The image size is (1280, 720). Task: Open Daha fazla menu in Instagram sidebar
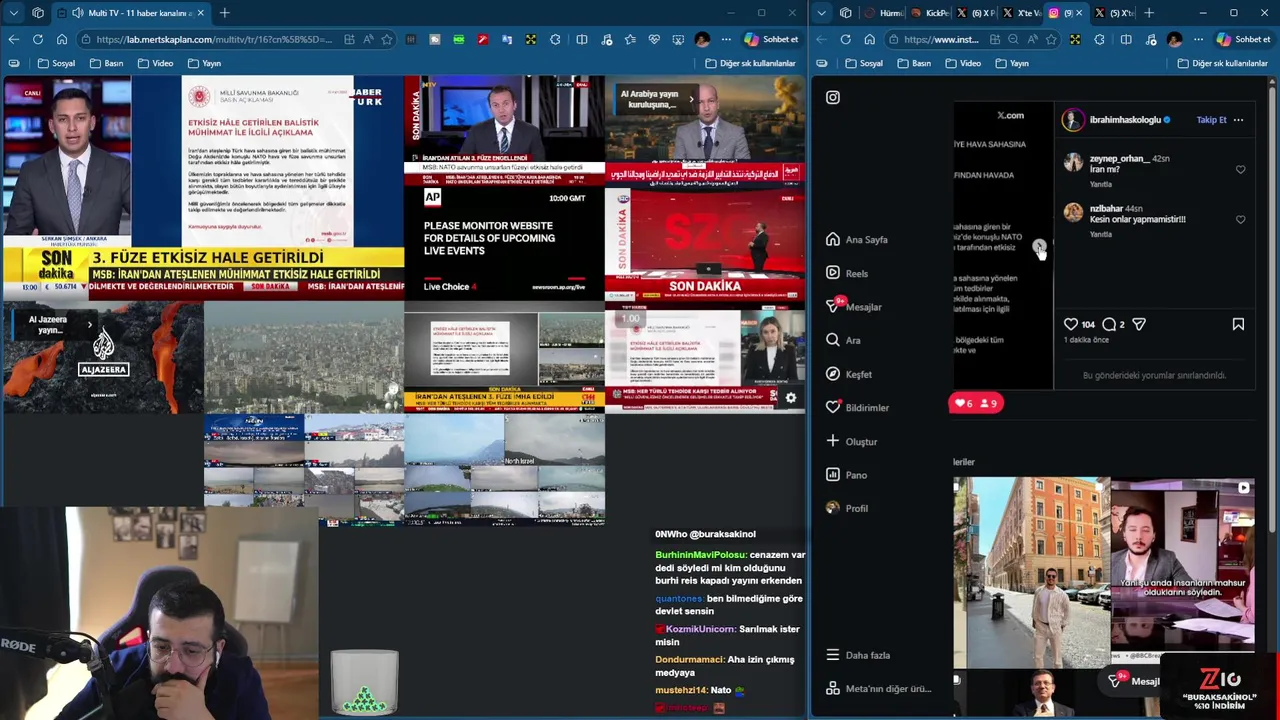click(857, 655)
